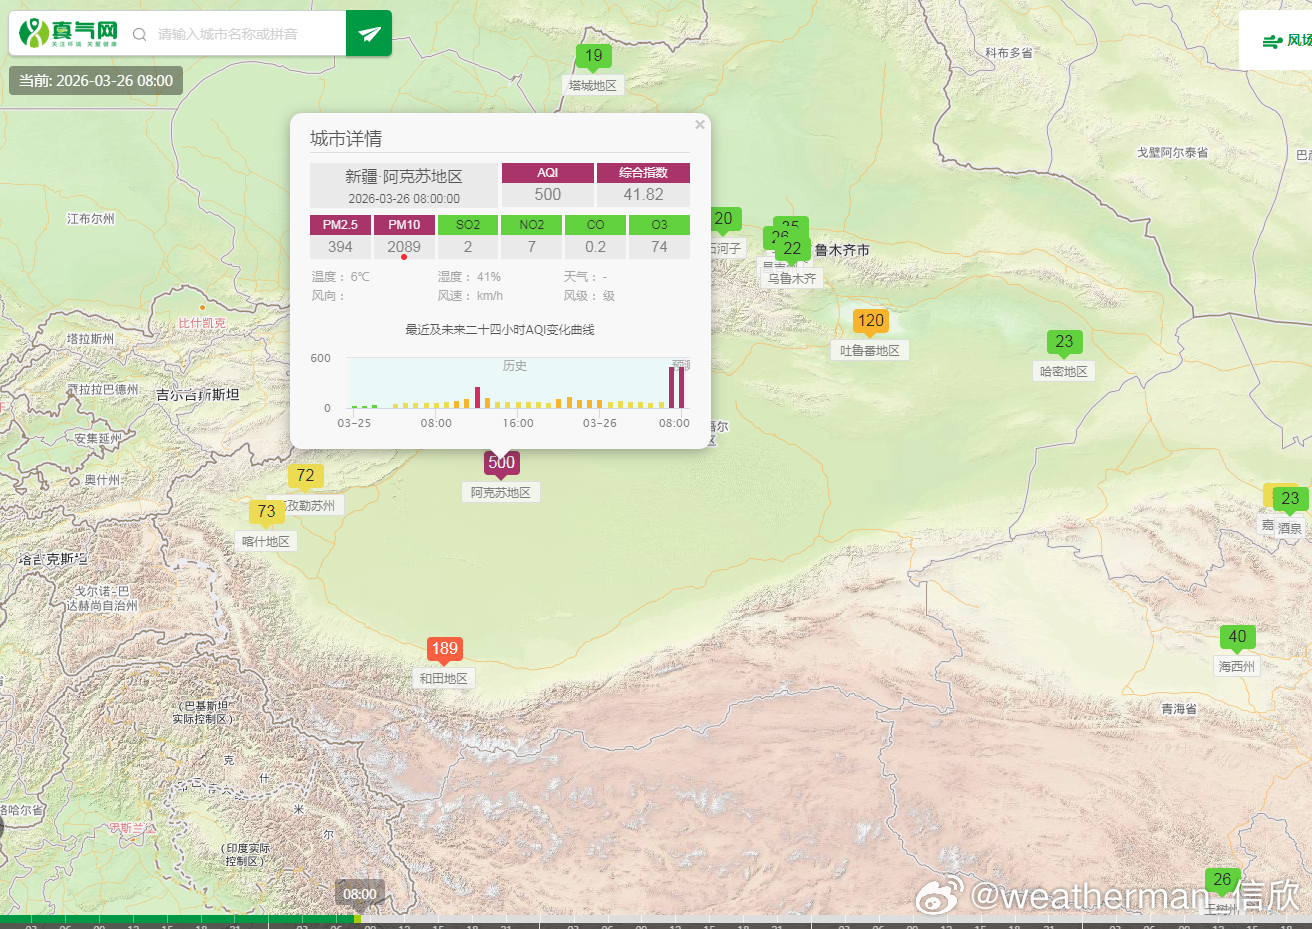Screen dimensions: 1312x929
Task: Click the 08:00 timeline marker
Action: click(360, 894)
